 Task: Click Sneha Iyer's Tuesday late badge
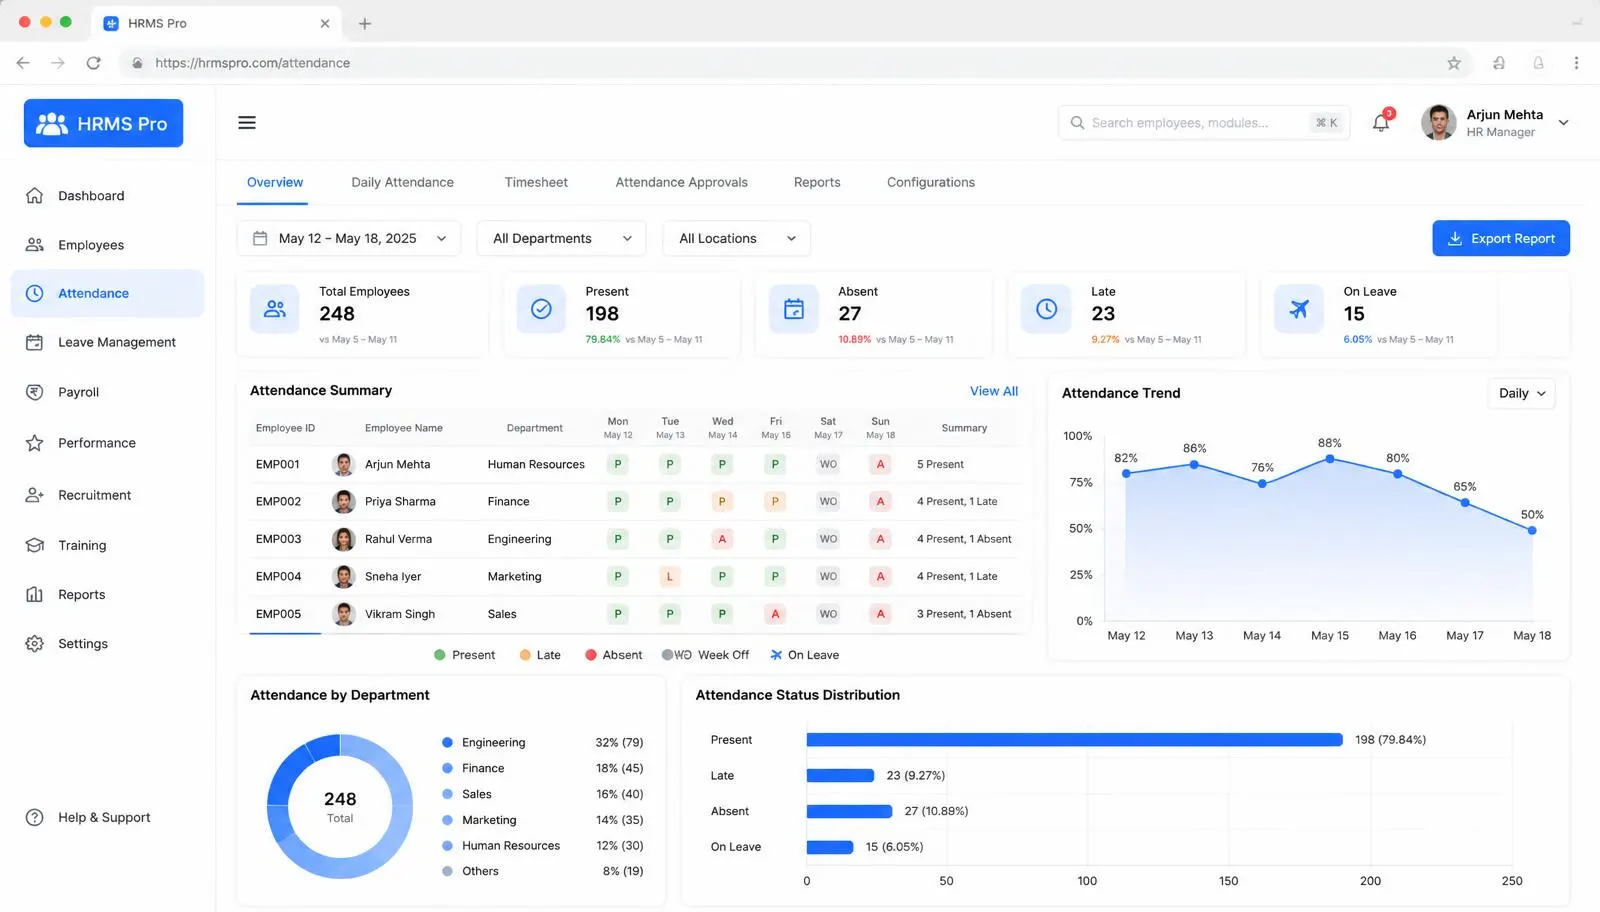click(670, 577)
